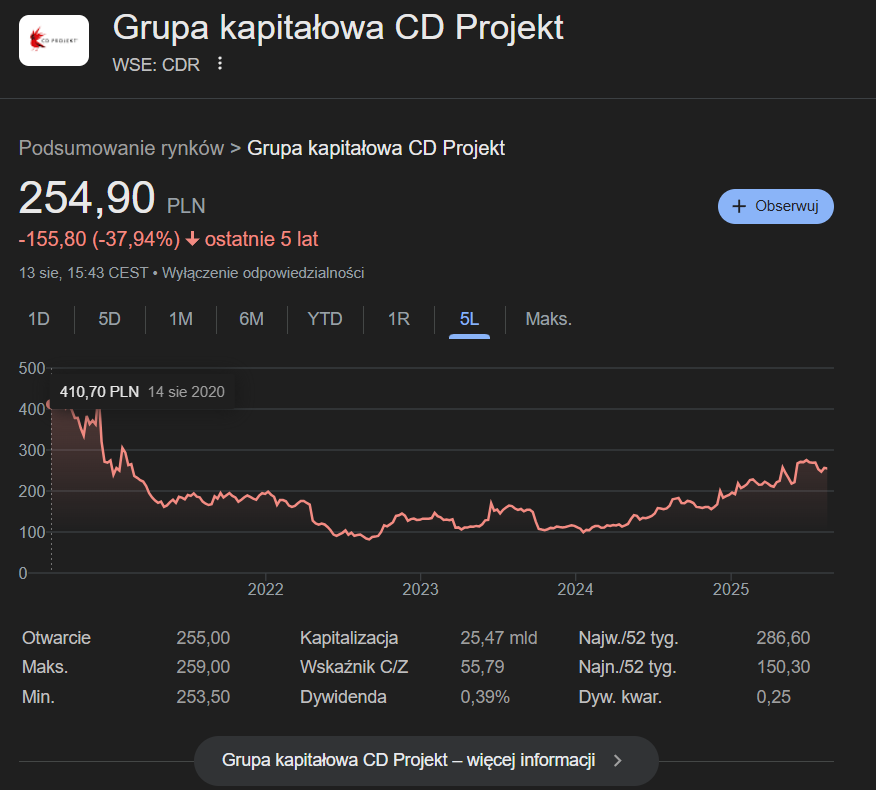Viewport: 876px width, 790px height.
Task: Click the current price 254,90
Action: click(x=87, y=198)
